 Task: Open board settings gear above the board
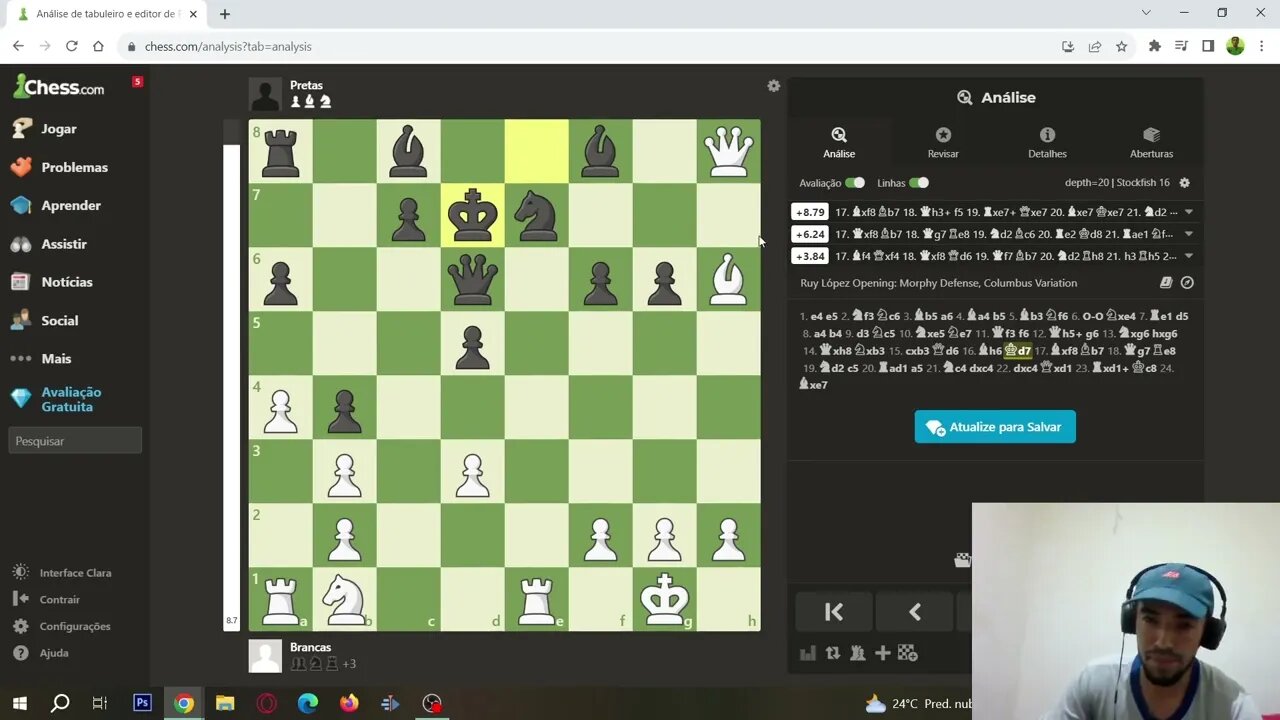pyautogui.click(x=773, y=86)
